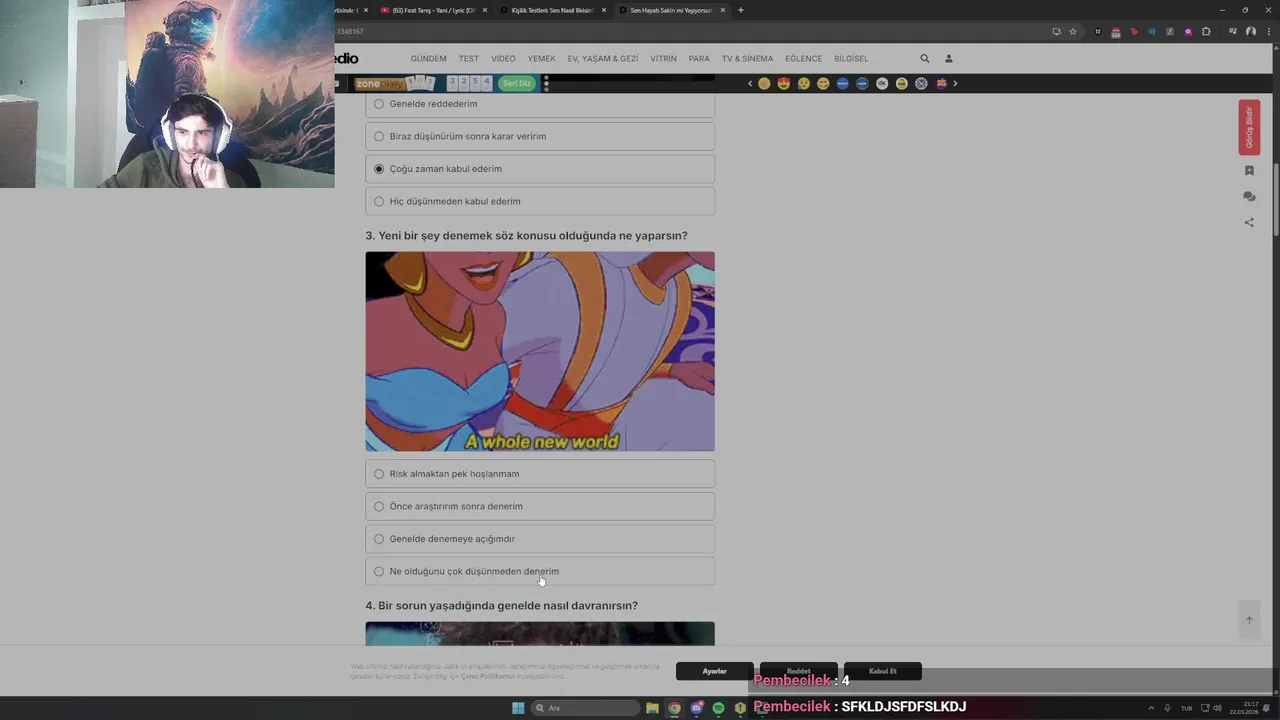1280x720 pixels.
Task: Open Discord icon in the taskbar
Action: pos(696,708)
